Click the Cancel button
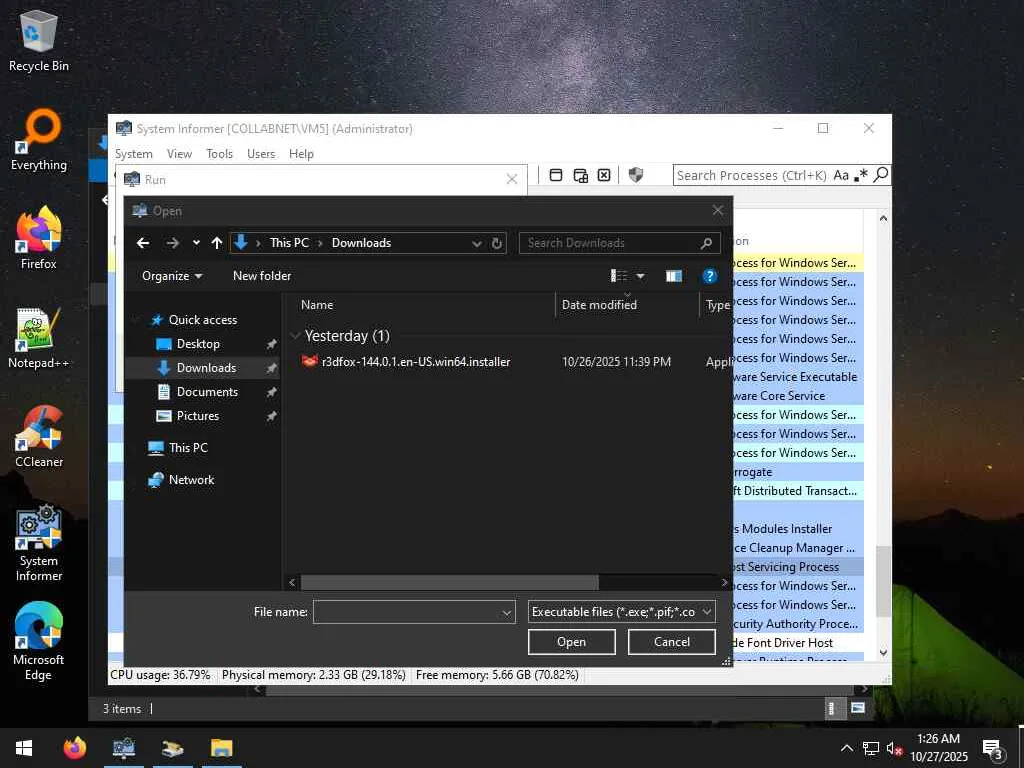 click(x=671, y=642)
